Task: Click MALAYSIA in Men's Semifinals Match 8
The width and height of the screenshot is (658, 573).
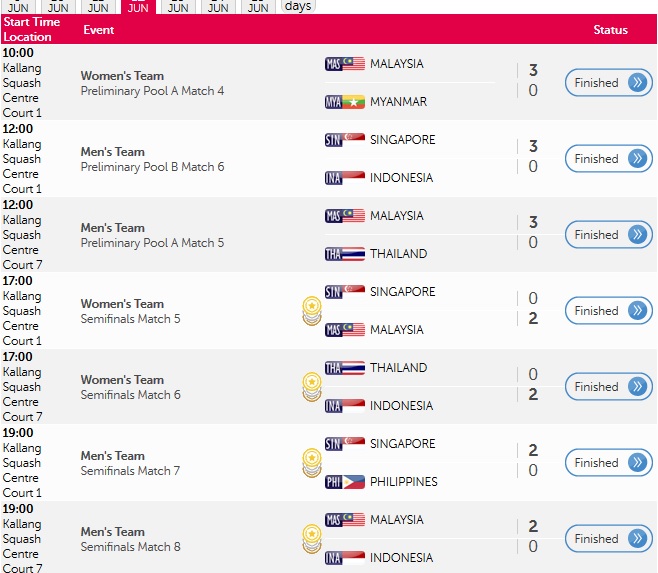Action: pyautogui.click(x=397, y=520)
